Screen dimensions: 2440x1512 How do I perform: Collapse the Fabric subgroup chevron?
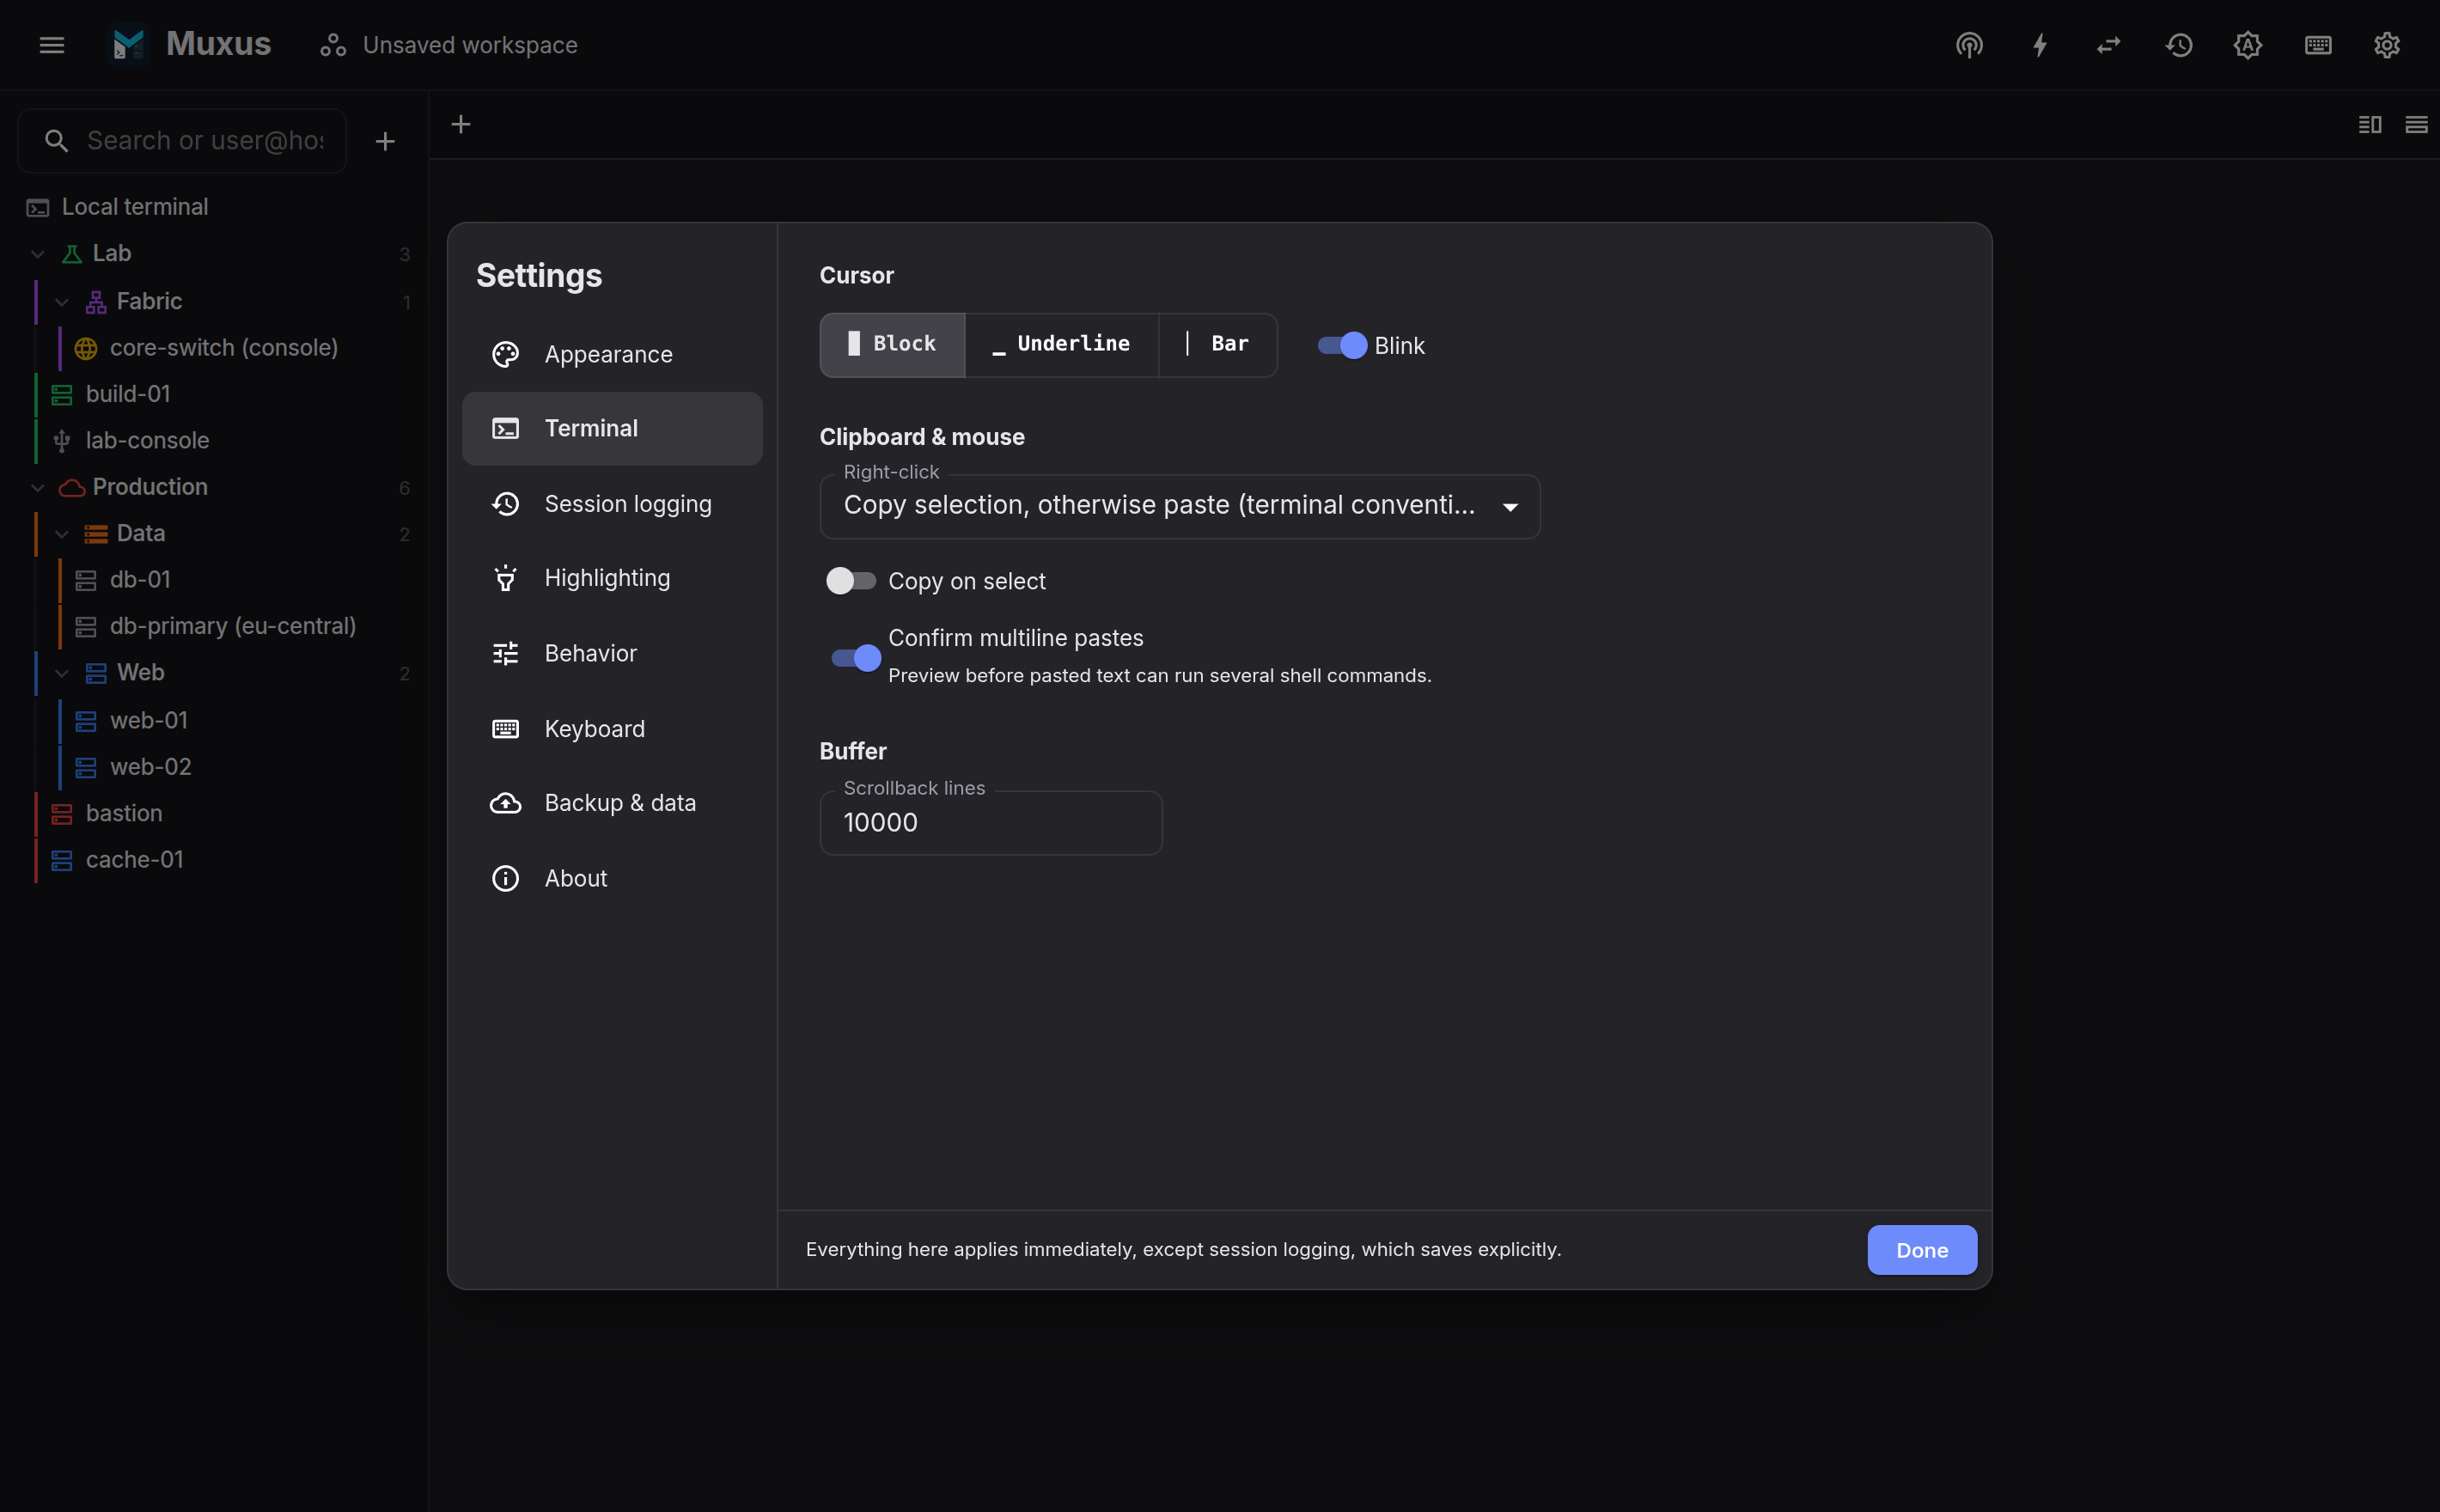point(62,302)
